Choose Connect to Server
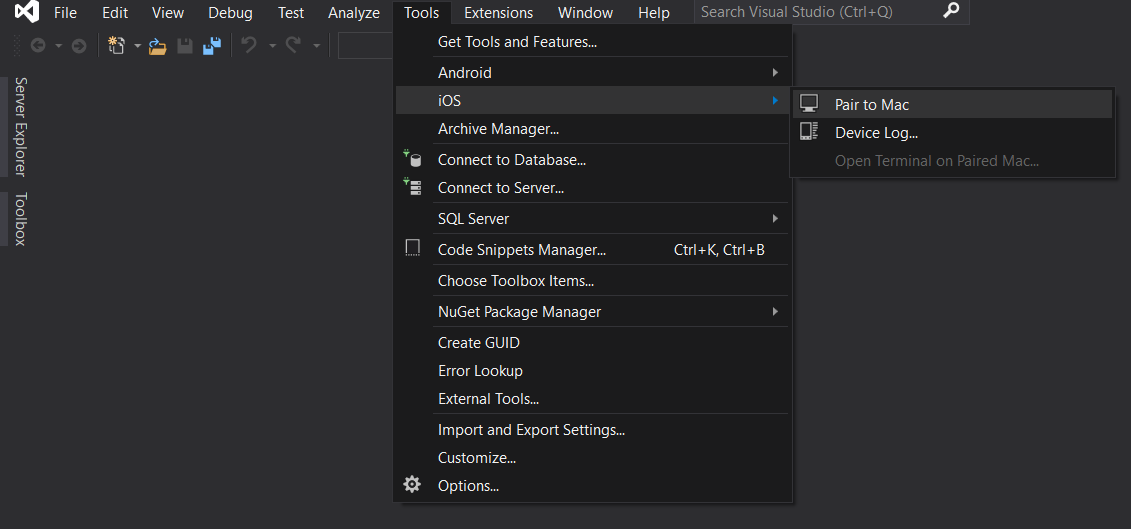The width and height of the screenshot is (1131, 529). [x=592, y=188]
